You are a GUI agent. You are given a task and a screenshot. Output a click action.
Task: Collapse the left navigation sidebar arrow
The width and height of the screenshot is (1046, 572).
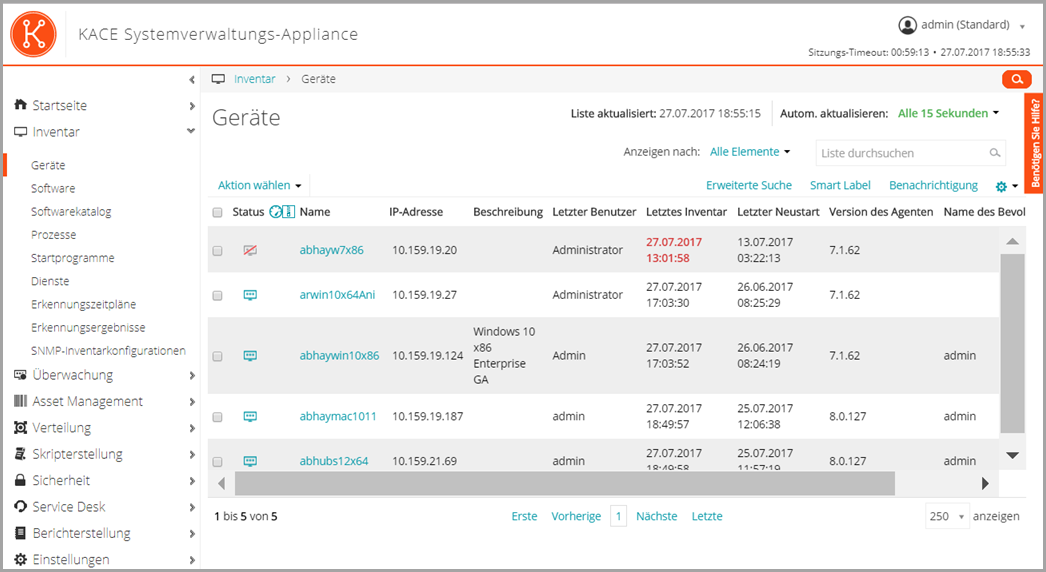tap(191, 80)
